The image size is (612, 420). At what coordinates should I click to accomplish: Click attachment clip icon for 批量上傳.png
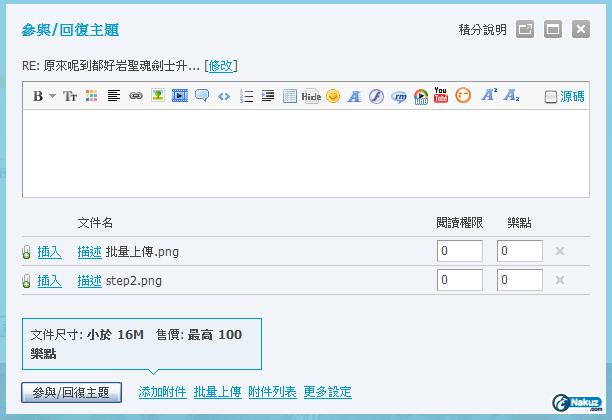point(26,252)
